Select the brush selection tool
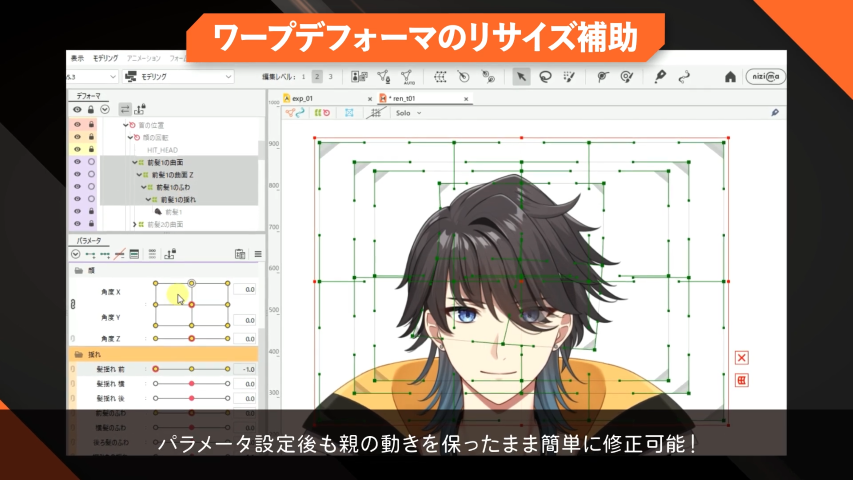853x480 pixels. (569, 77)
